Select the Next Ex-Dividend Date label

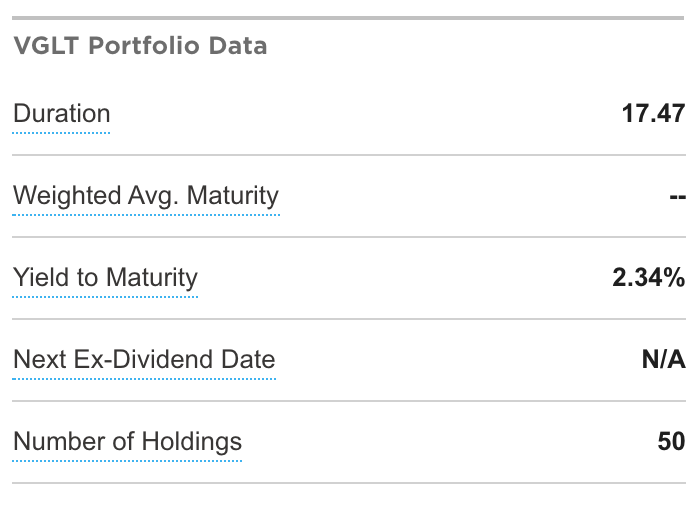144,359
